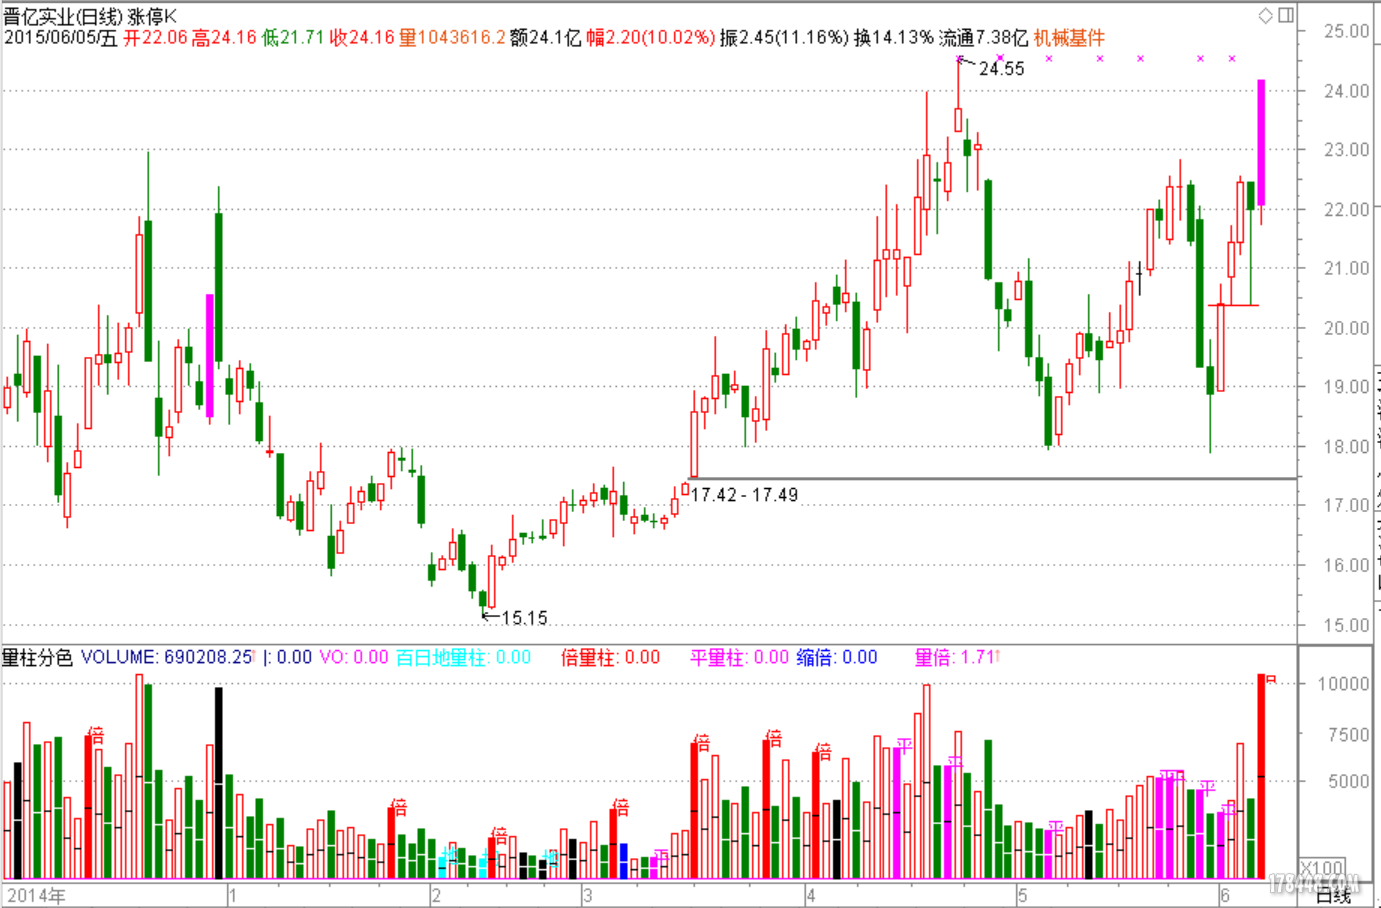The image size is (1381, 908).
Task: Click the change value 幅2.20(10.02%)
Action: pos(650,38)
